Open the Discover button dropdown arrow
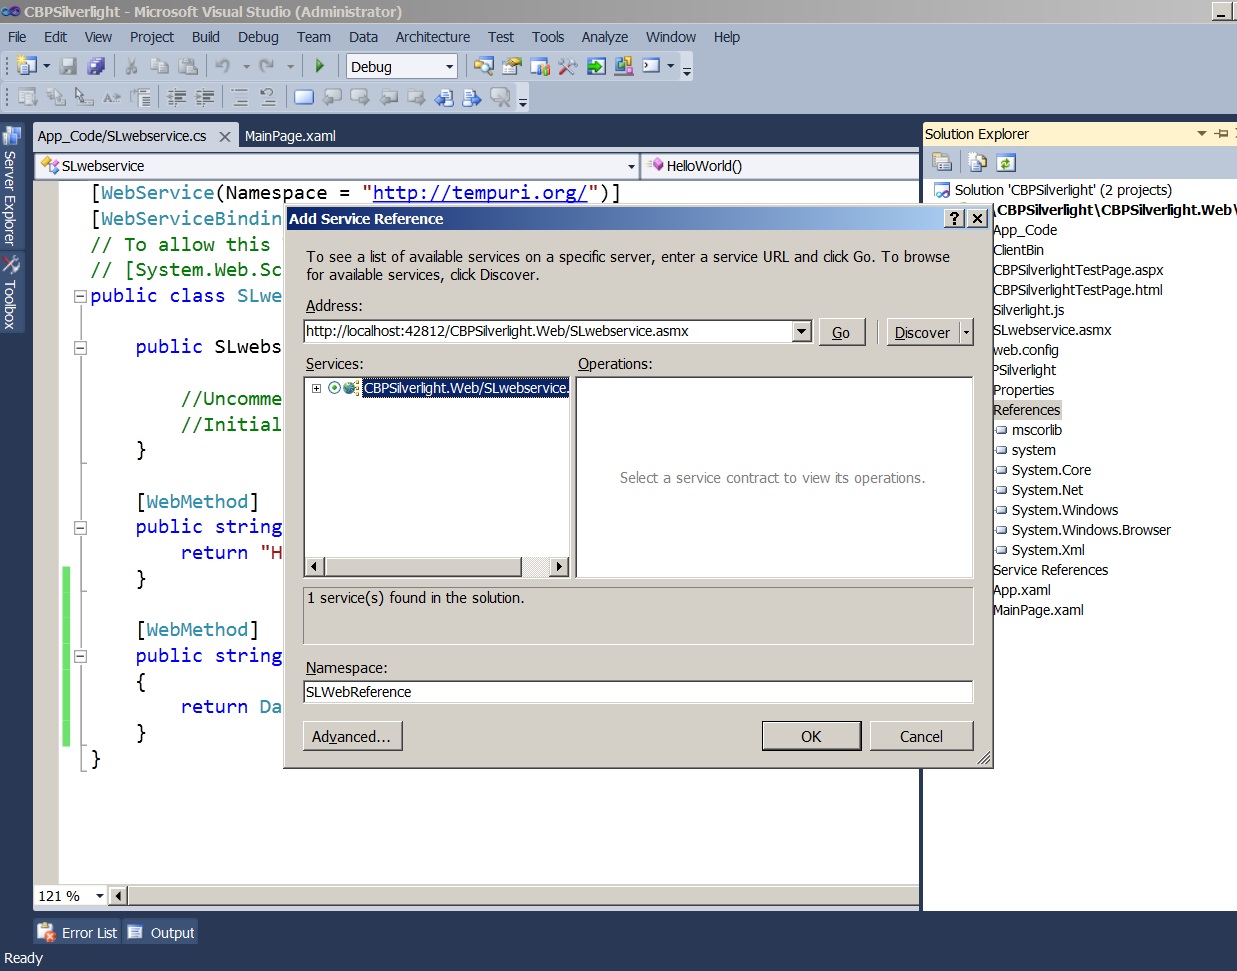 pyautogui.click(x=966, y=332)
